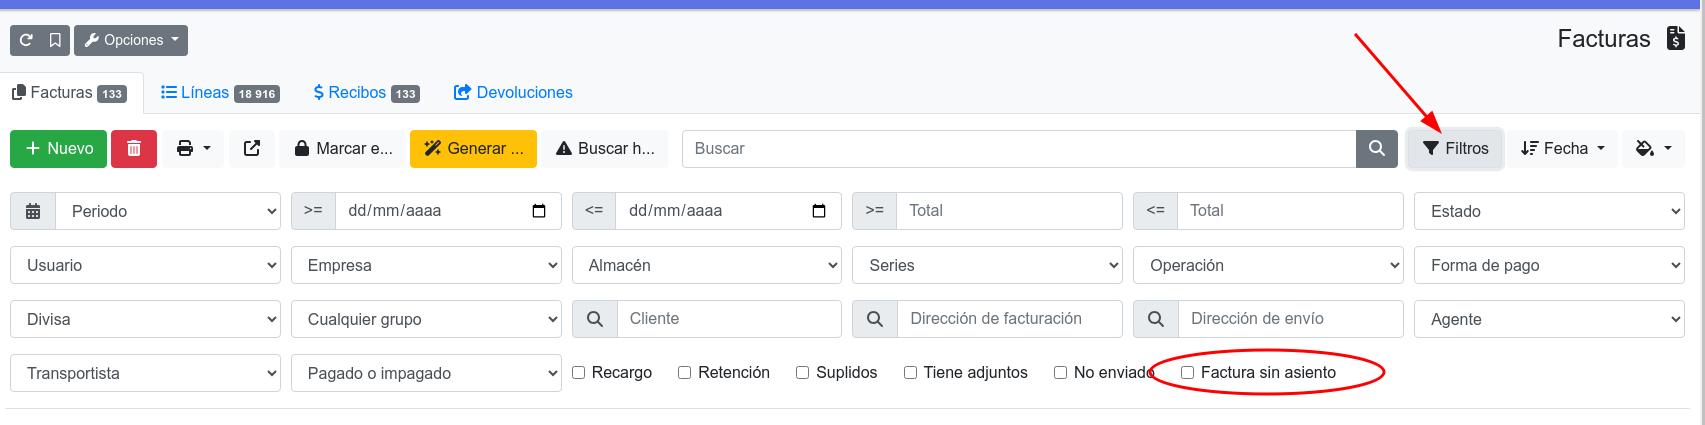
Task: Click the magnifier search button
Action: (1376, 149)
